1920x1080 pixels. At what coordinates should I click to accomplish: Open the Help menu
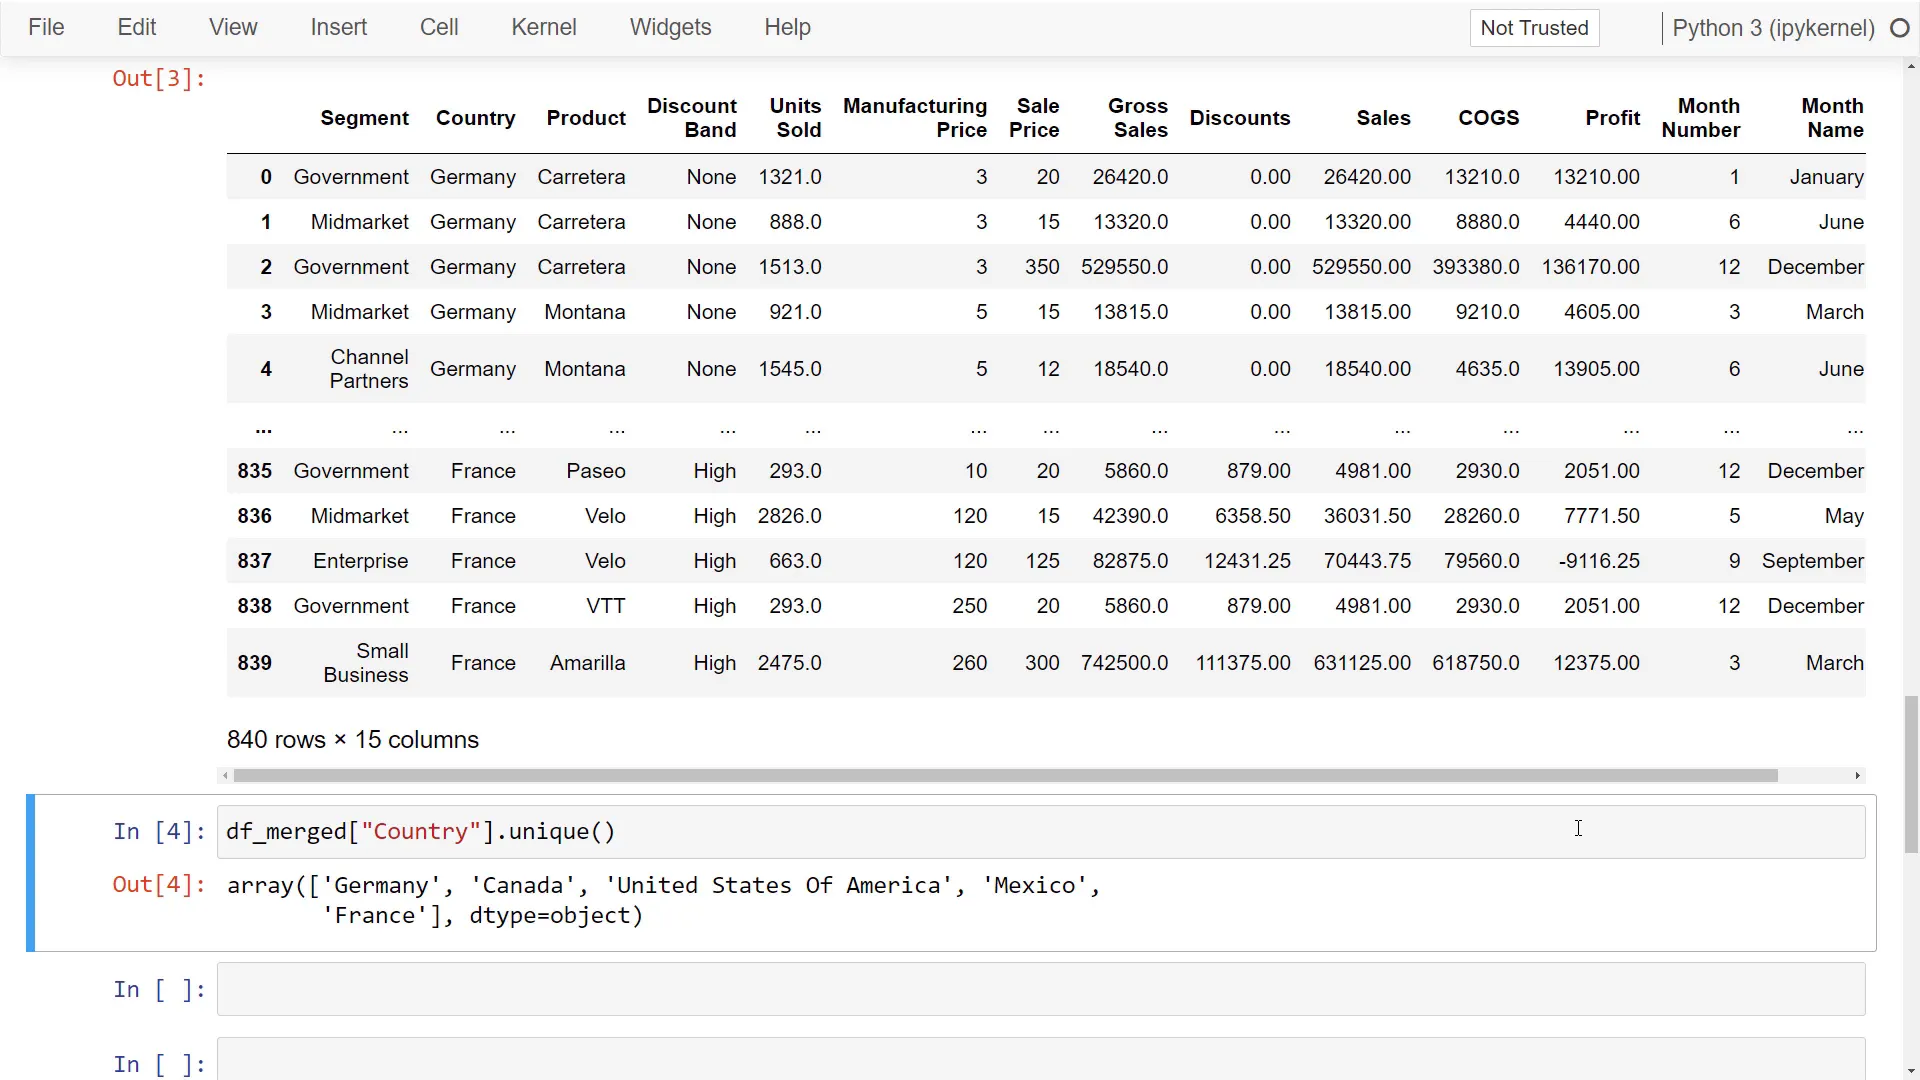point(787,27)
